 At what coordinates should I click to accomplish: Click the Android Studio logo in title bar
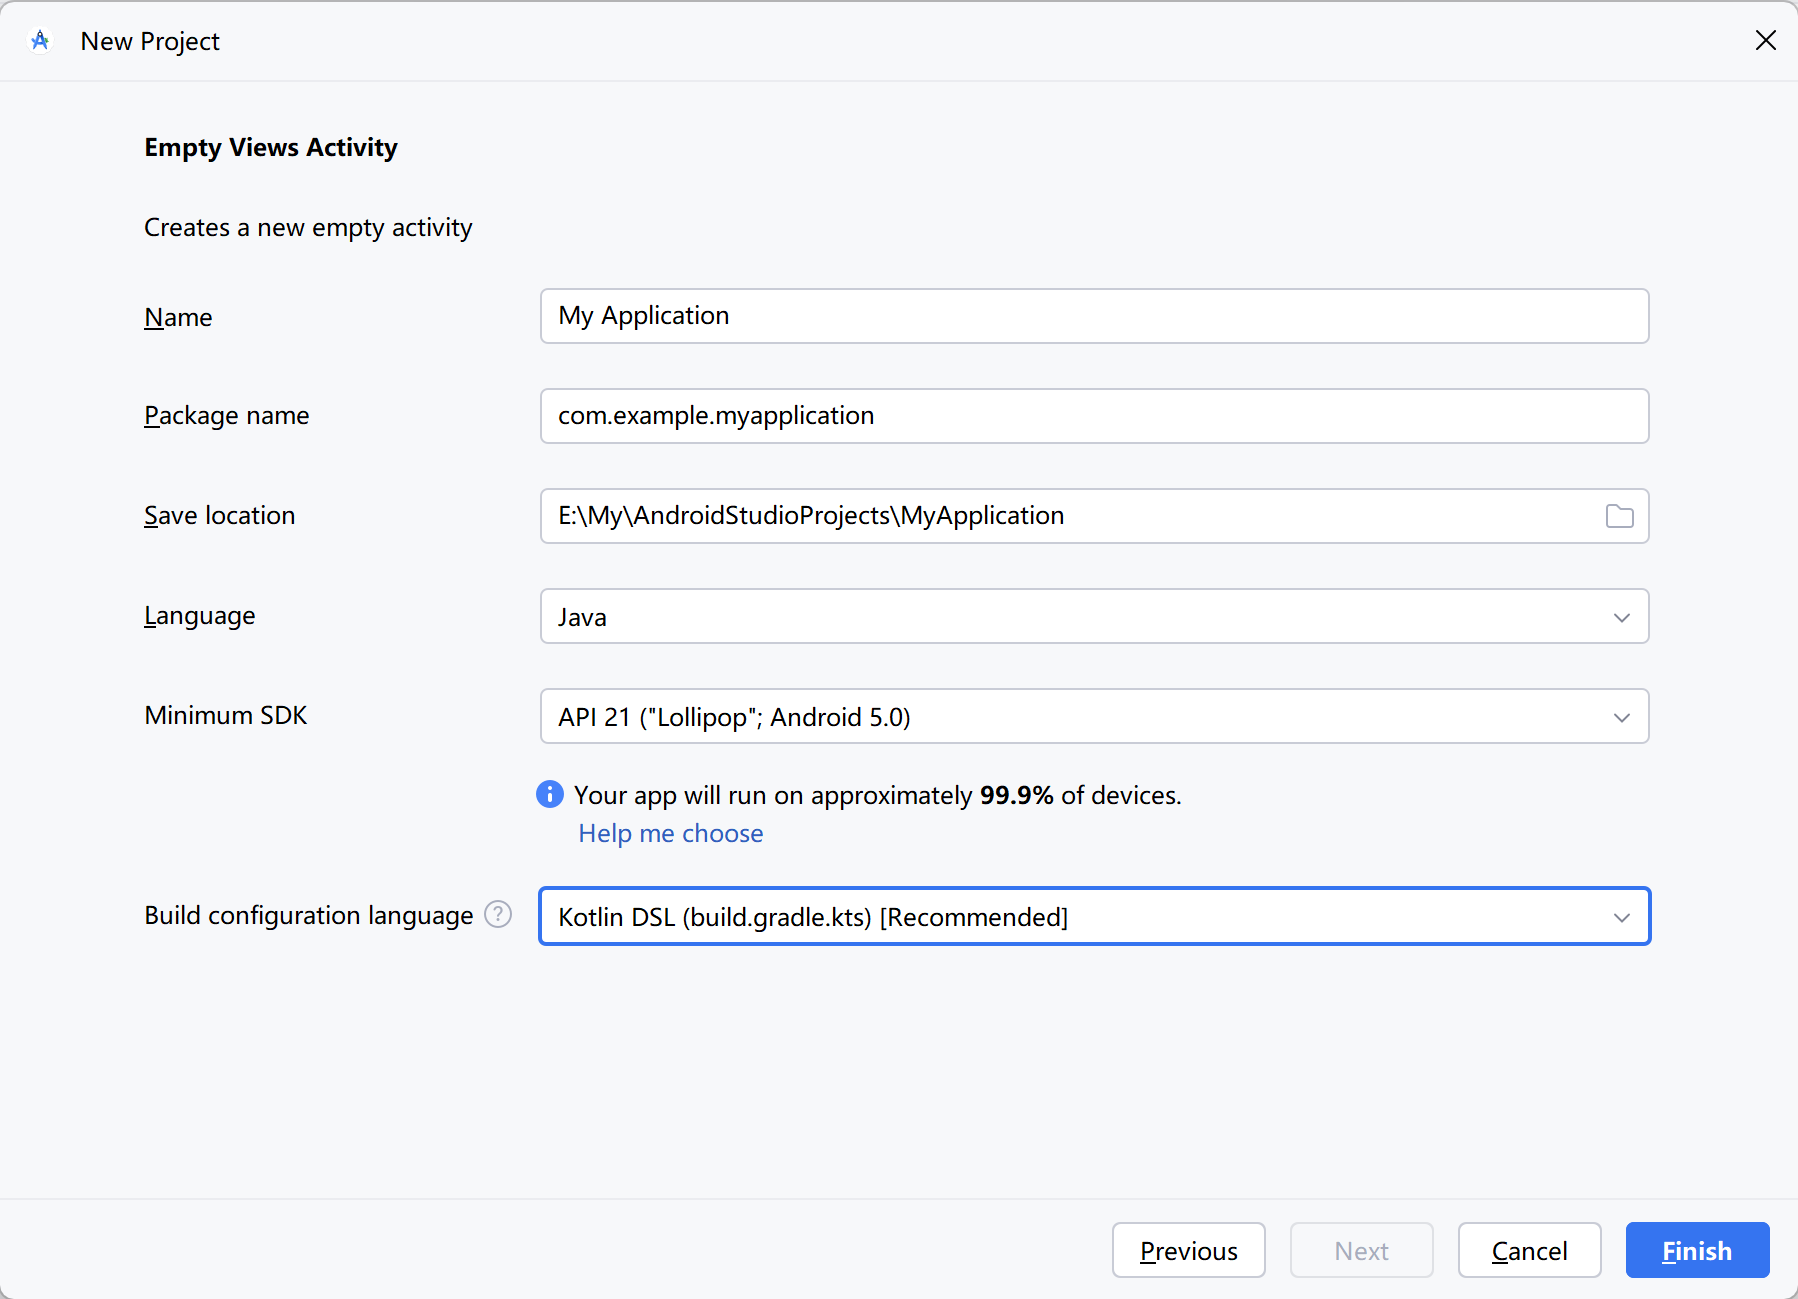(x=40, y=41)
